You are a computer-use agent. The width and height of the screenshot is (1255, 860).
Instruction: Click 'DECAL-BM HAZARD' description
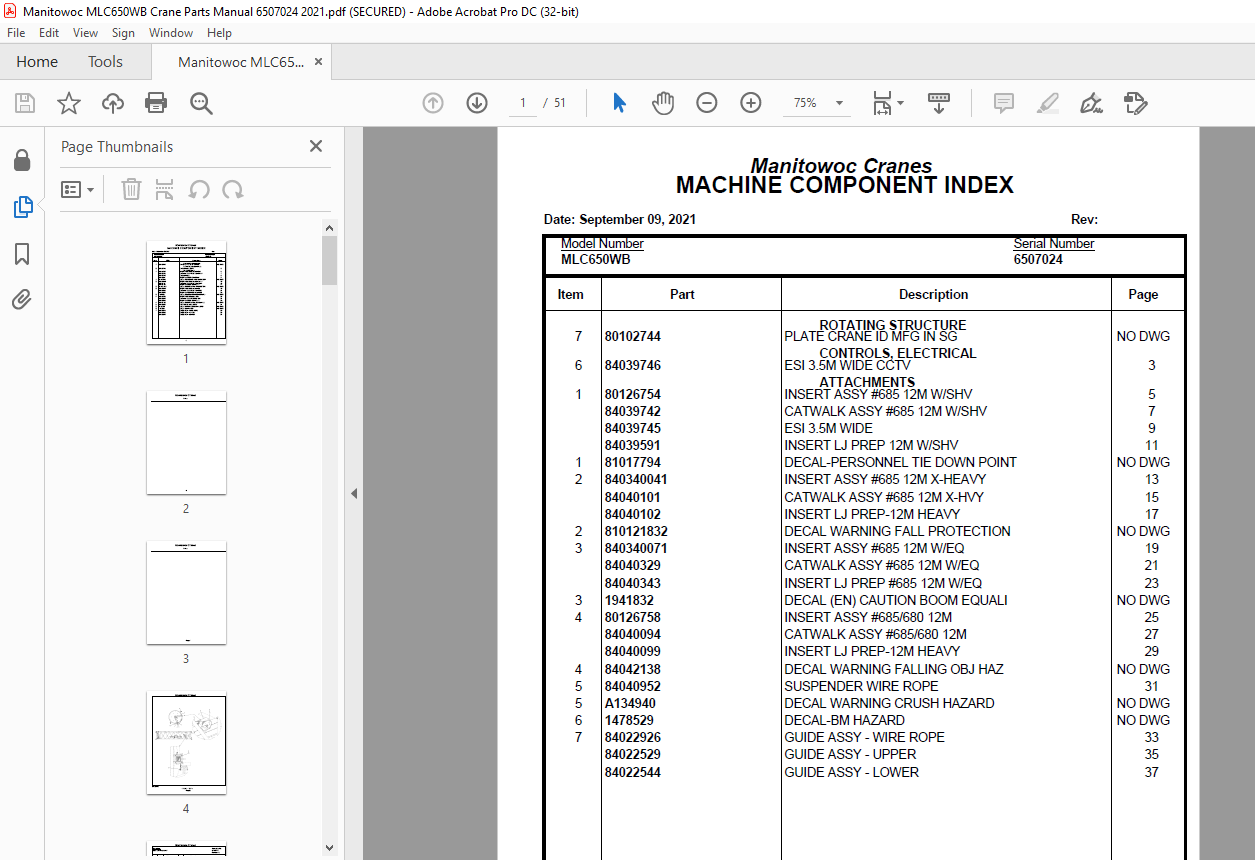pos(844,720)
